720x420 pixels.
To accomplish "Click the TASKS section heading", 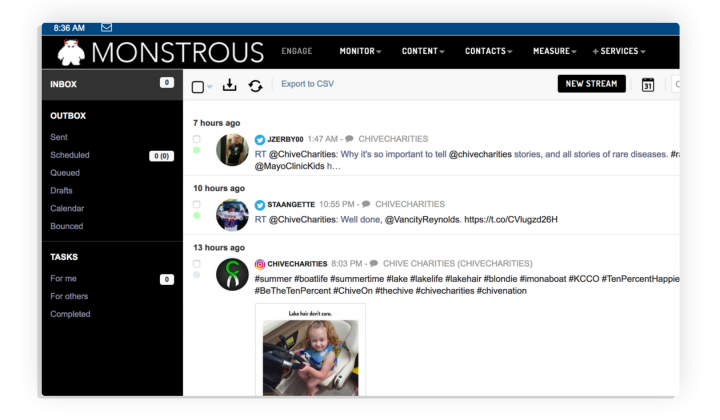I will (64, 257).
